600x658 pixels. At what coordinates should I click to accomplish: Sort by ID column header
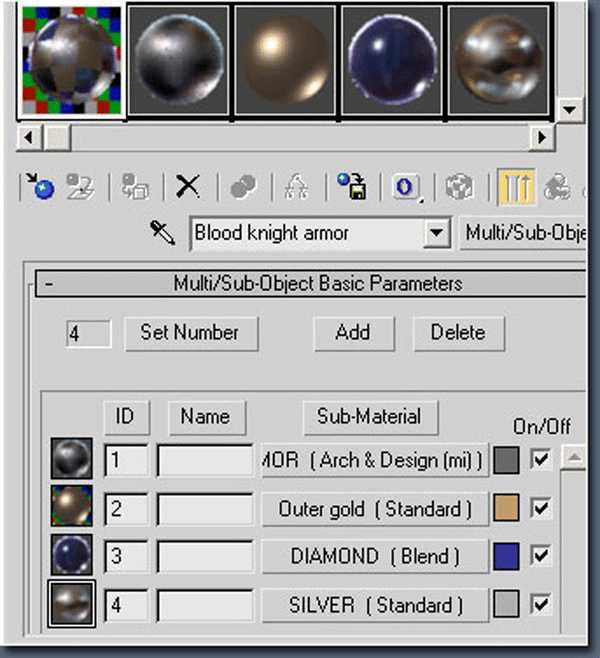click(126, 417)
